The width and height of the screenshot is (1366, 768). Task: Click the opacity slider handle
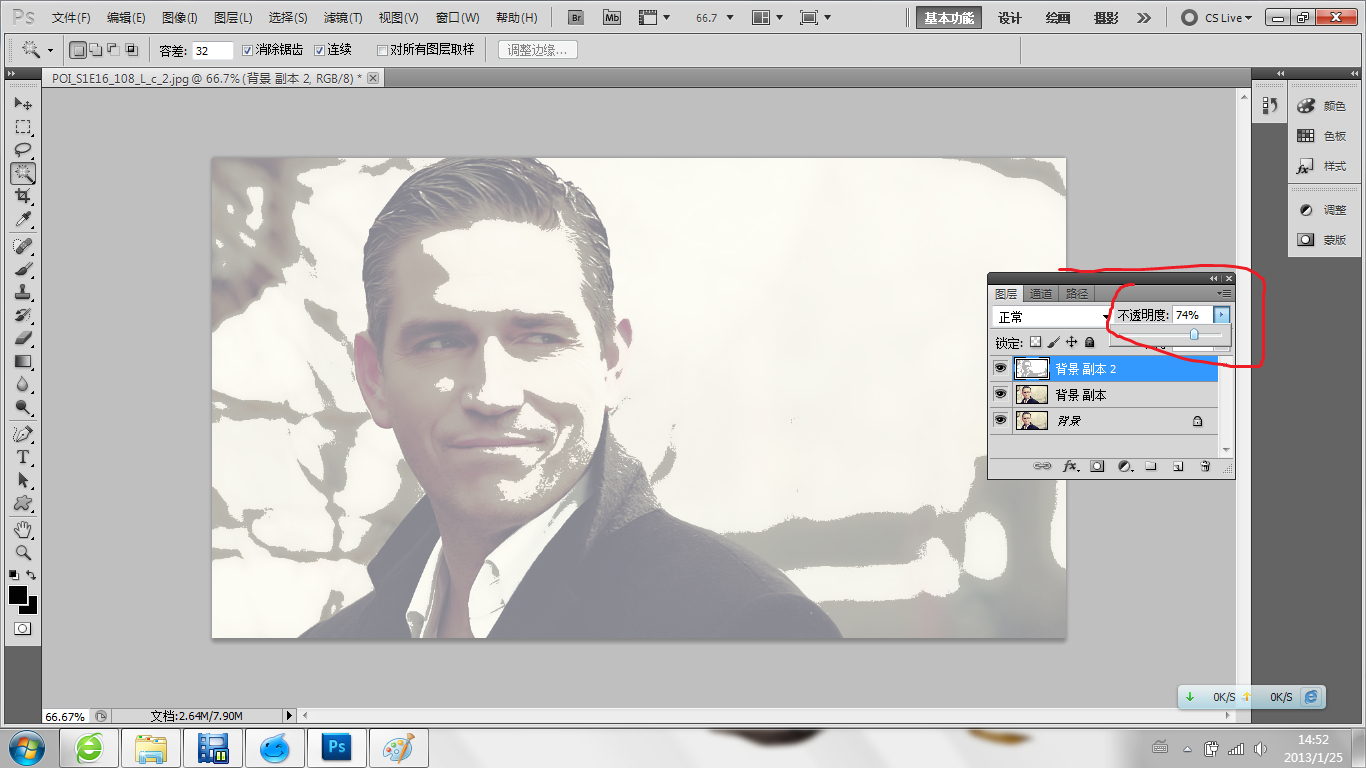click(1194, 335)
